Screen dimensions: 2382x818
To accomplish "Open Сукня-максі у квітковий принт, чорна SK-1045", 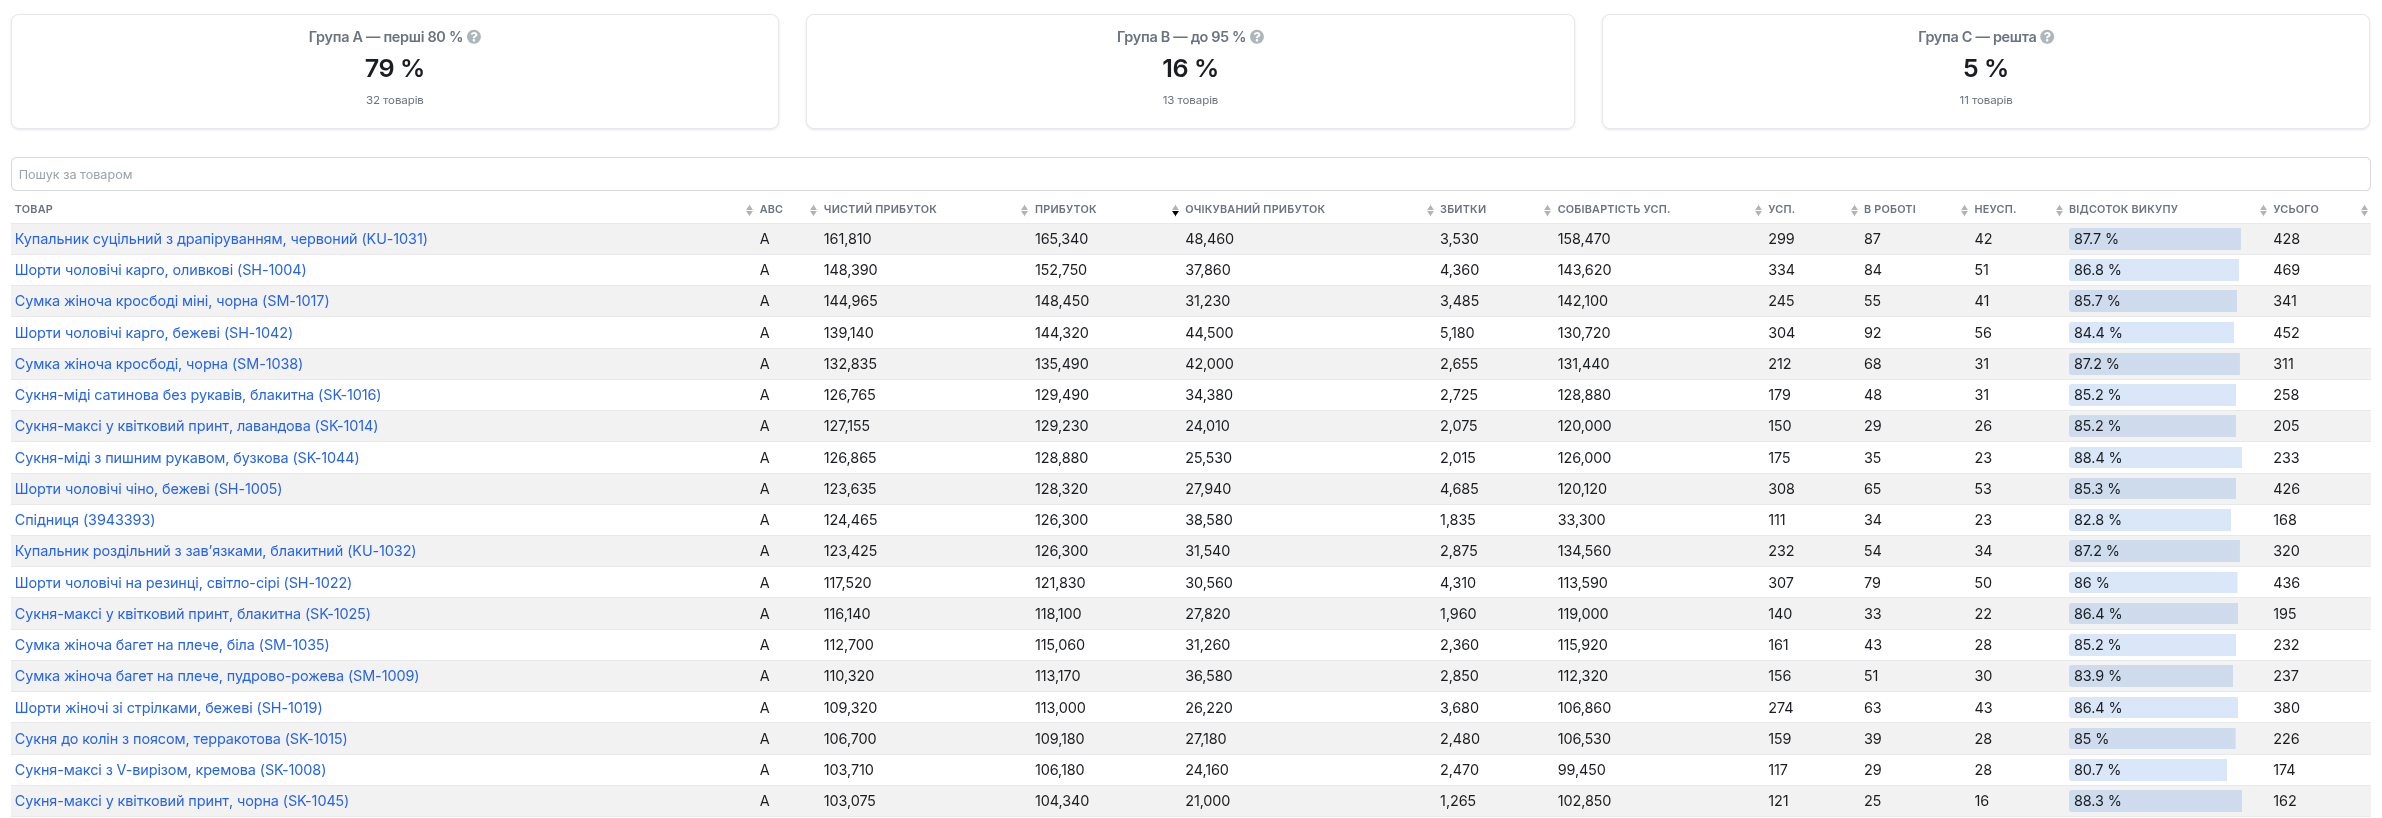I will pyautogui.click(x=182, y=801).
